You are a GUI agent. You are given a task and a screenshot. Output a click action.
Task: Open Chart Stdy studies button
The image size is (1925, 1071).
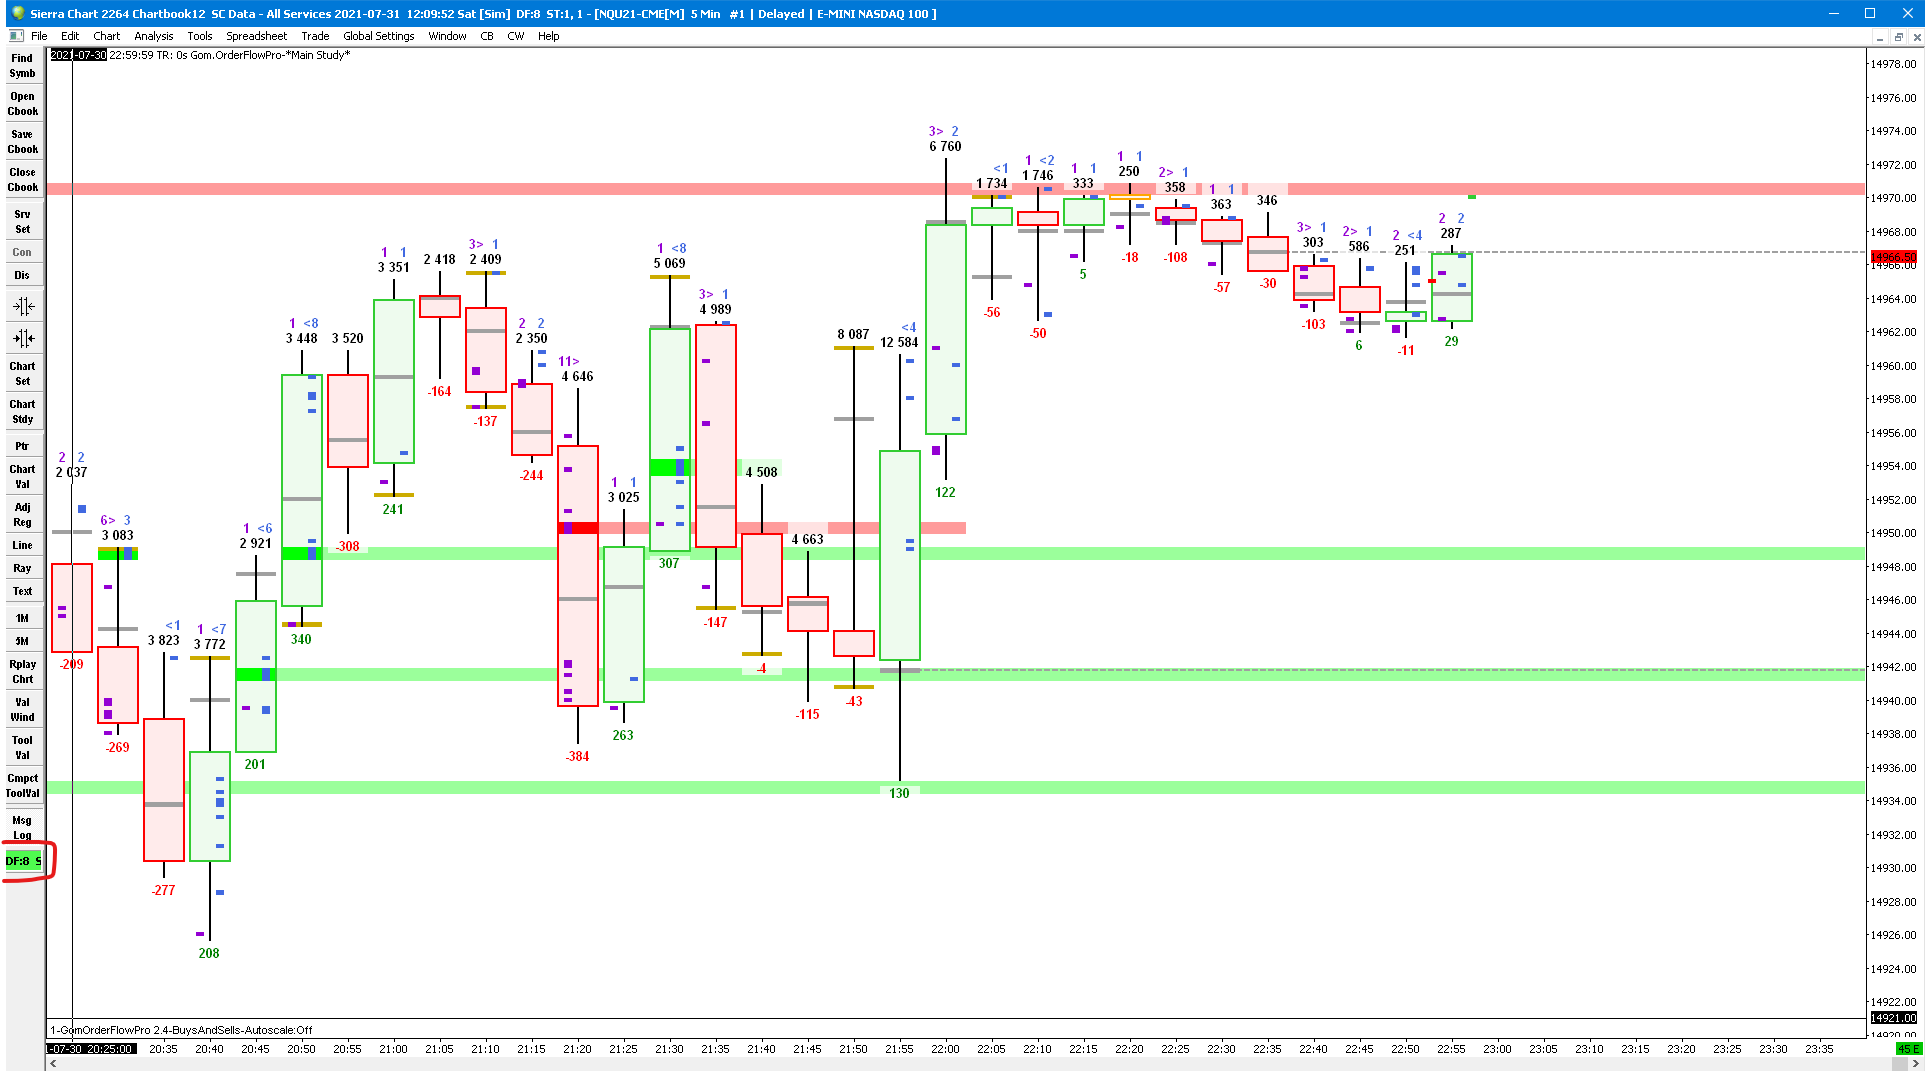tap(23, 412)
